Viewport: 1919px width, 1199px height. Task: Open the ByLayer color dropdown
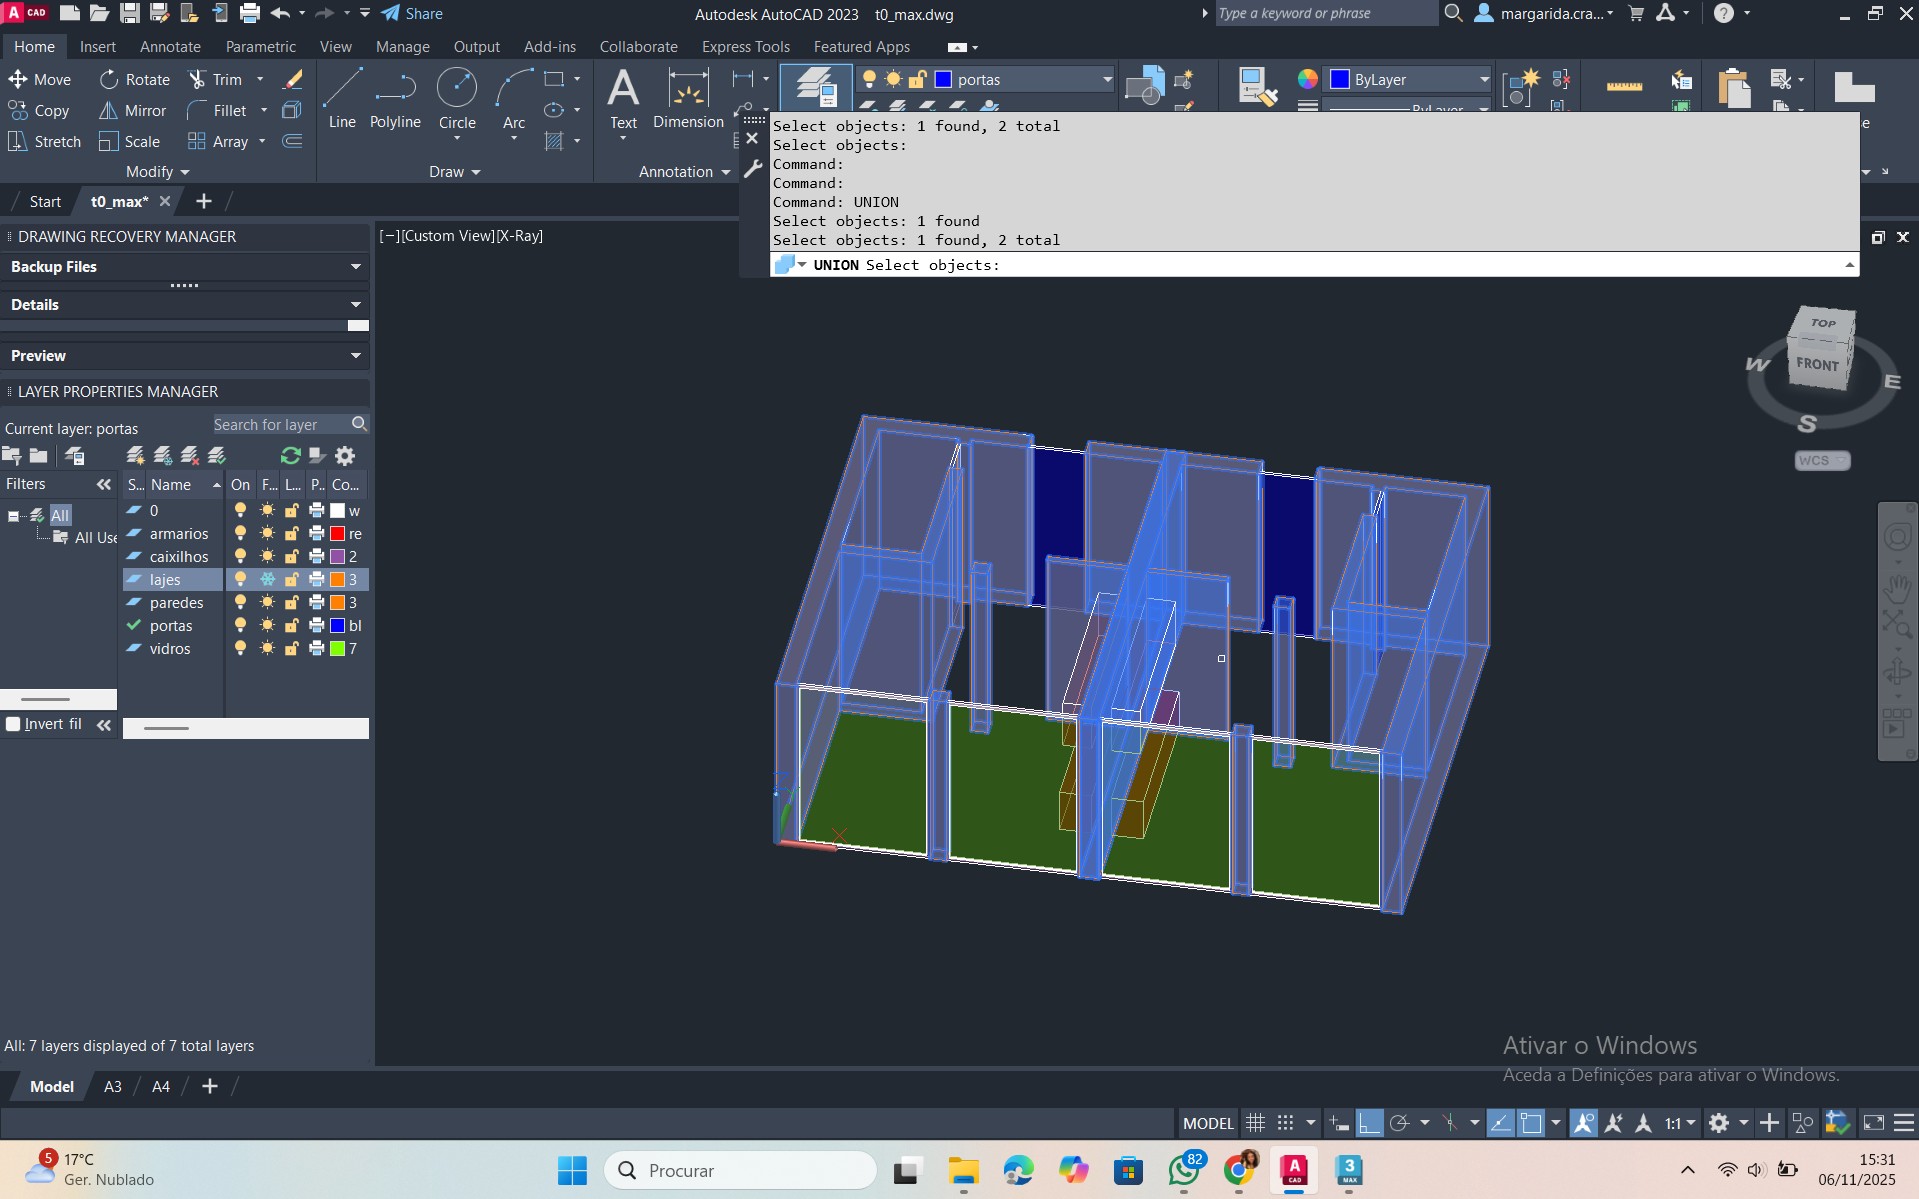click(x=1483, y=80)
